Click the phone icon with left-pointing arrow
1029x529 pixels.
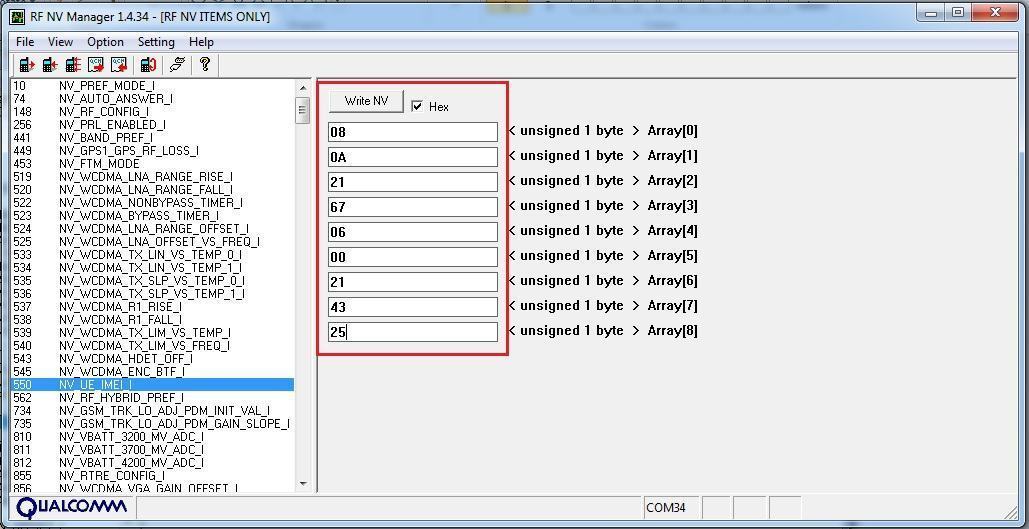pyautogui.click(x=50, y=65)
